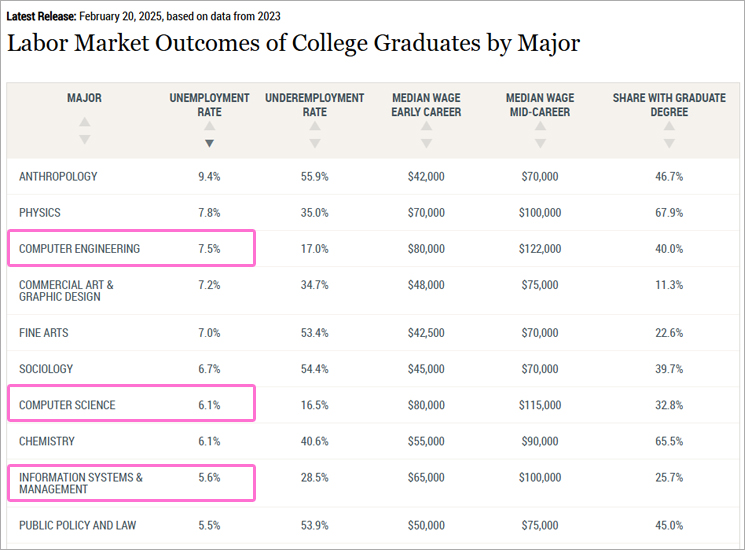Click the Labor Market Outcomes page title
This screenshot has height=550, width=745.
point(293,44)
